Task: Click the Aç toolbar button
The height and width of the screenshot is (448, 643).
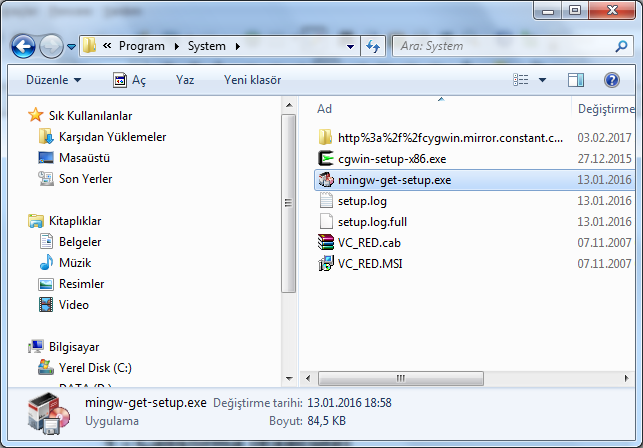Action: coord(130,80)
